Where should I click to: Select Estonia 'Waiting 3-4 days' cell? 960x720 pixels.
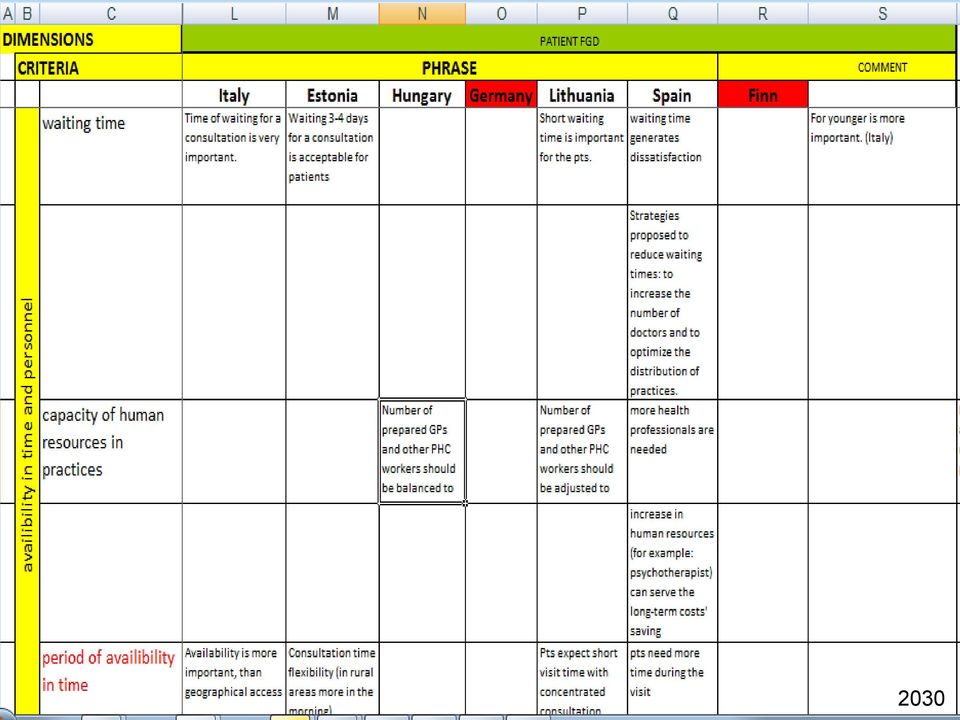click(332, 156)
